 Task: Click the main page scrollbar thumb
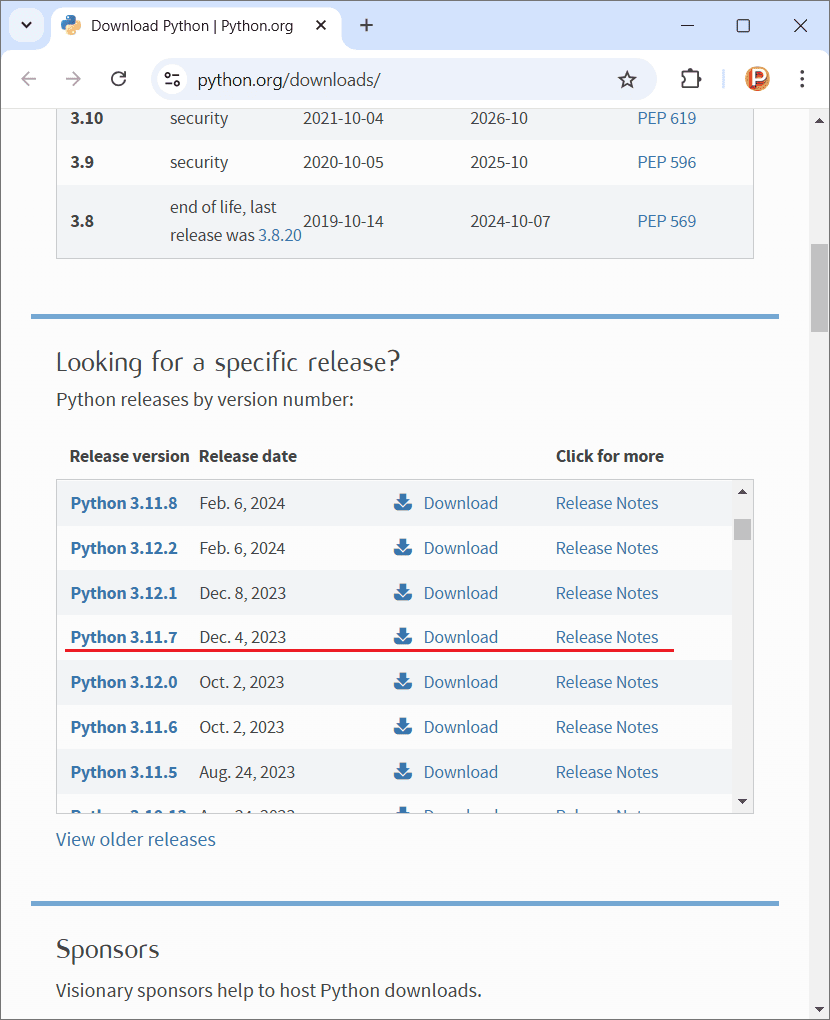[820, 288]
